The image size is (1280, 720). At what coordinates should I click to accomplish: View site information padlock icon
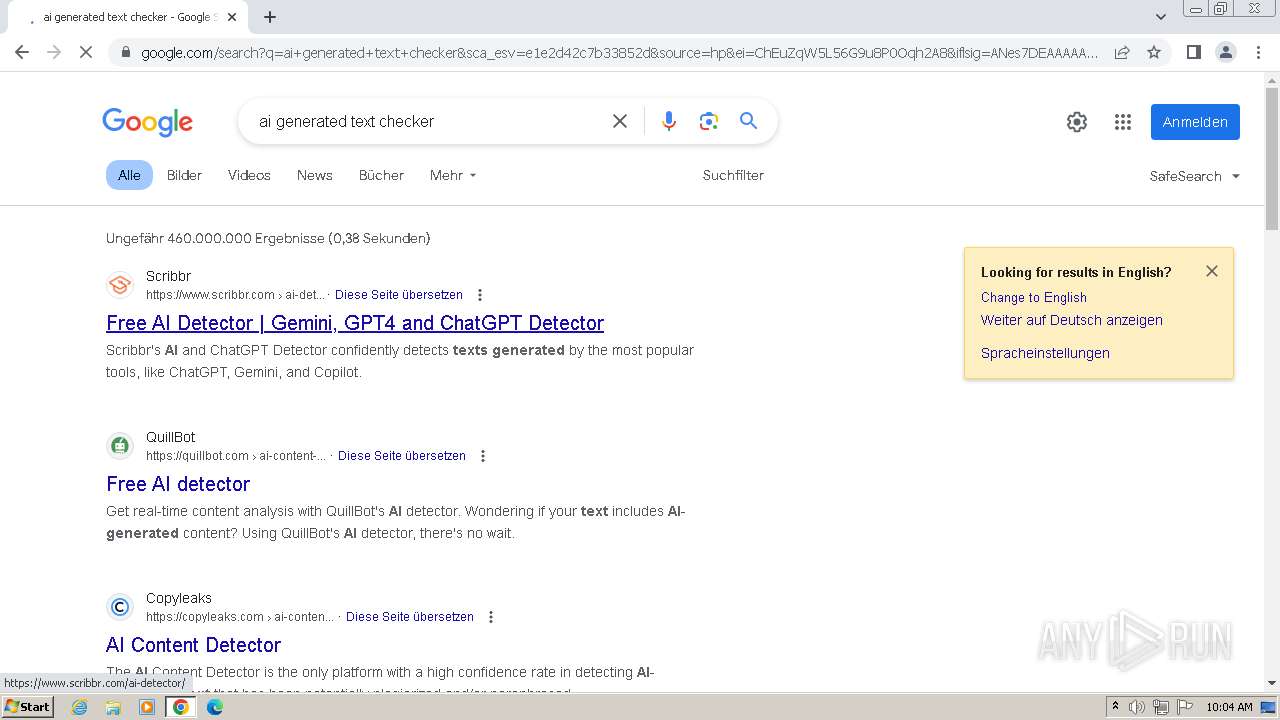click(x=124, y=53)
